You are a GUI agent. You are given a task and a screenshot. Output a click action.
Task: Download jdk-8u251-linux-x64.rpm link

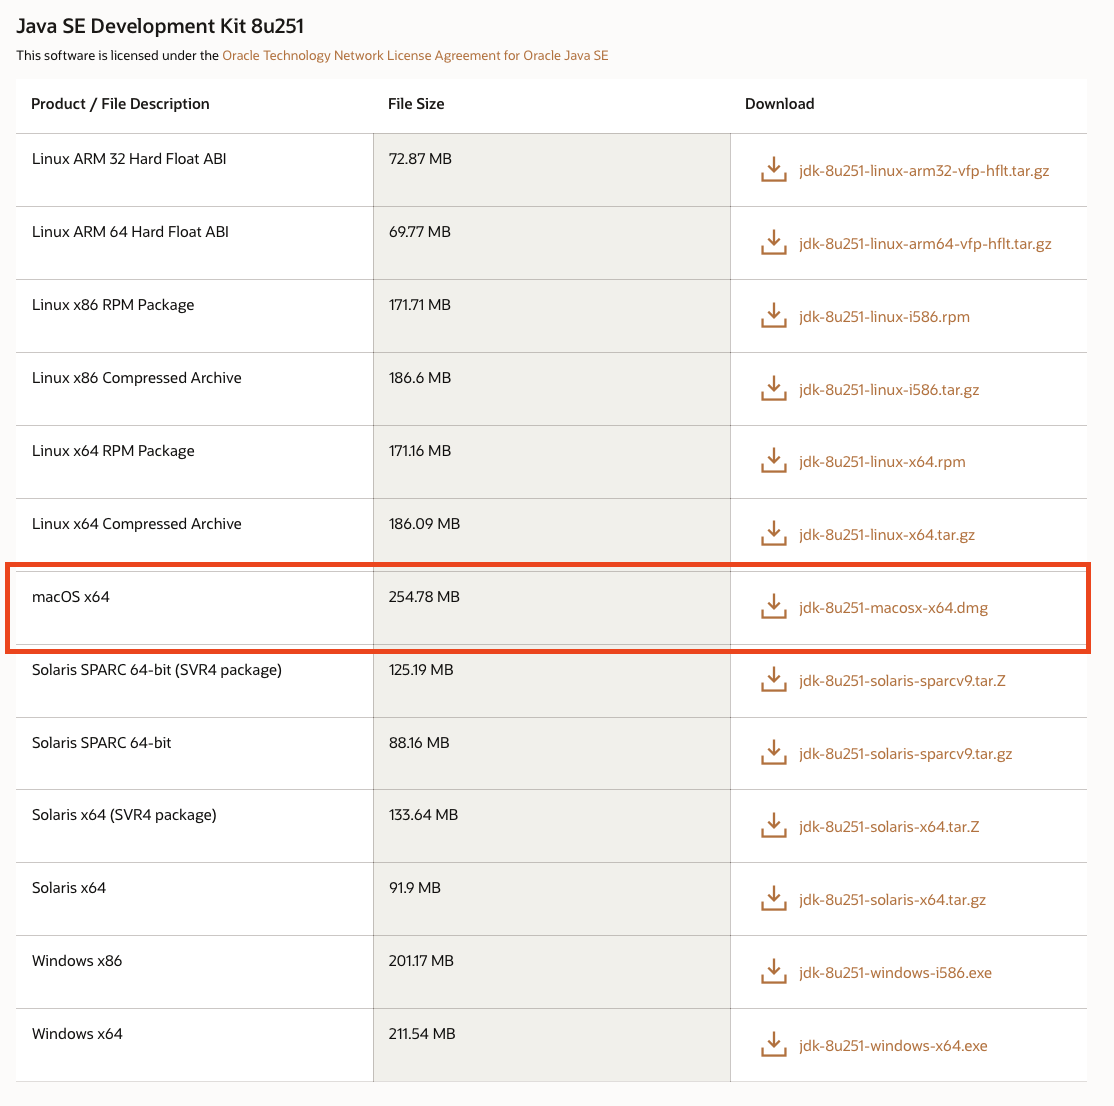pos(882,462)
